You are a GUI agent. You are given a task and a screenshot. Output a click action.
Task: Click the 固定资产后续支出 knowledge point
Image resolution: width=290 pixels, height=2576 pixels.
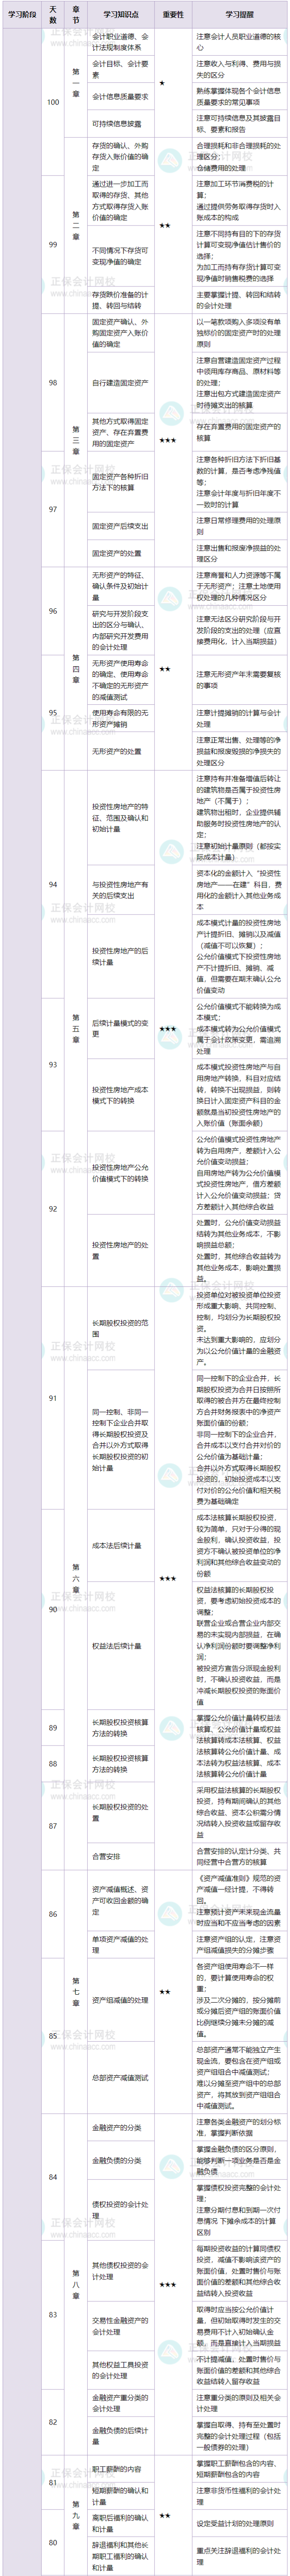121,526
